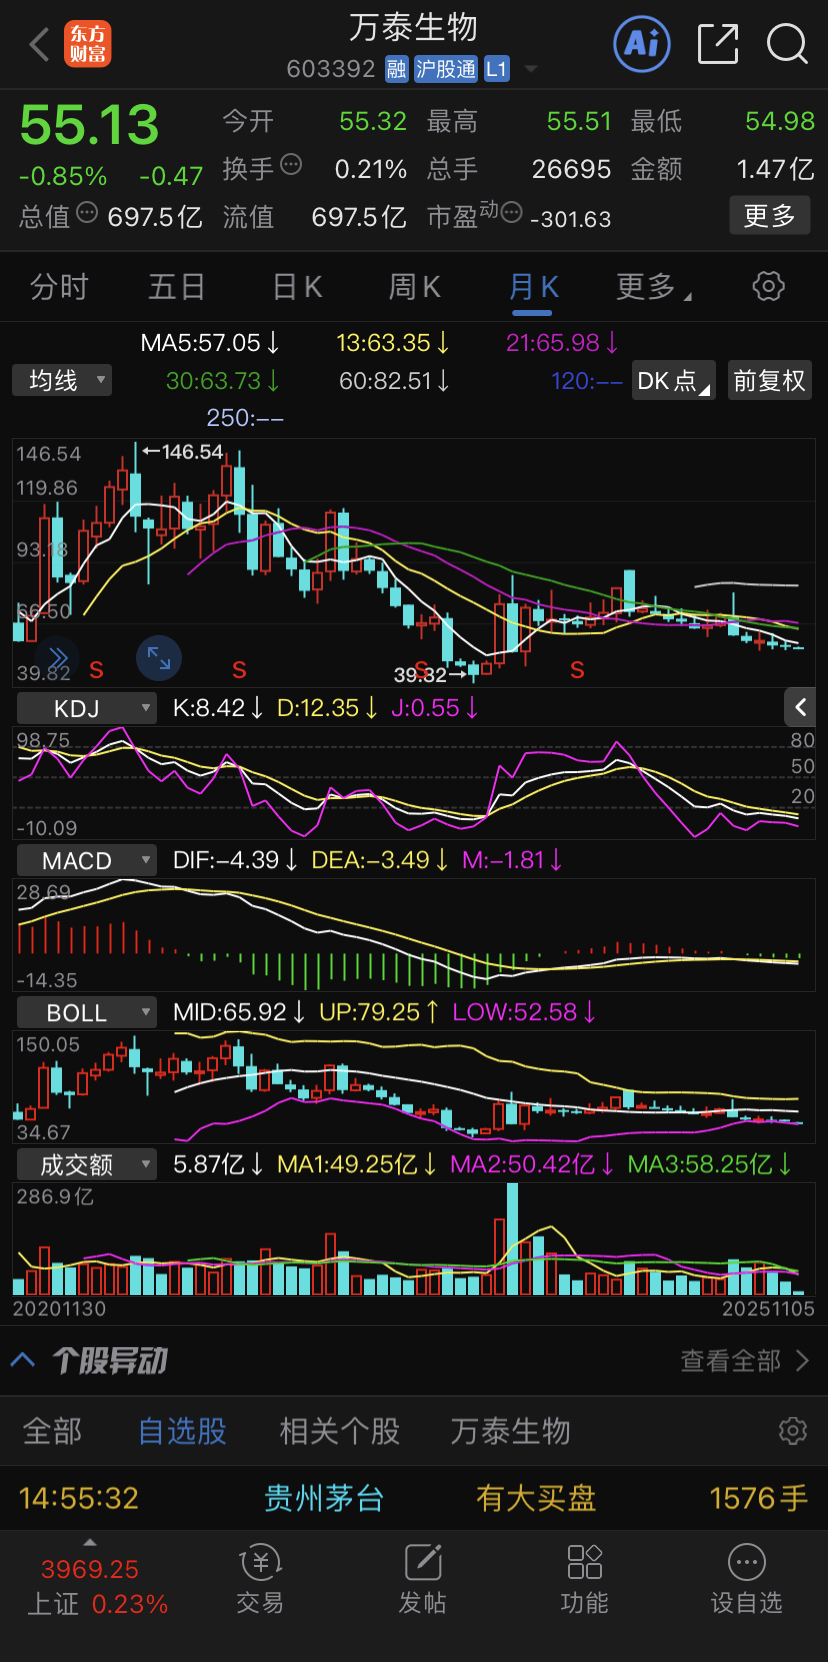
Task: Select the 月K tab
Action: (533, 287)
